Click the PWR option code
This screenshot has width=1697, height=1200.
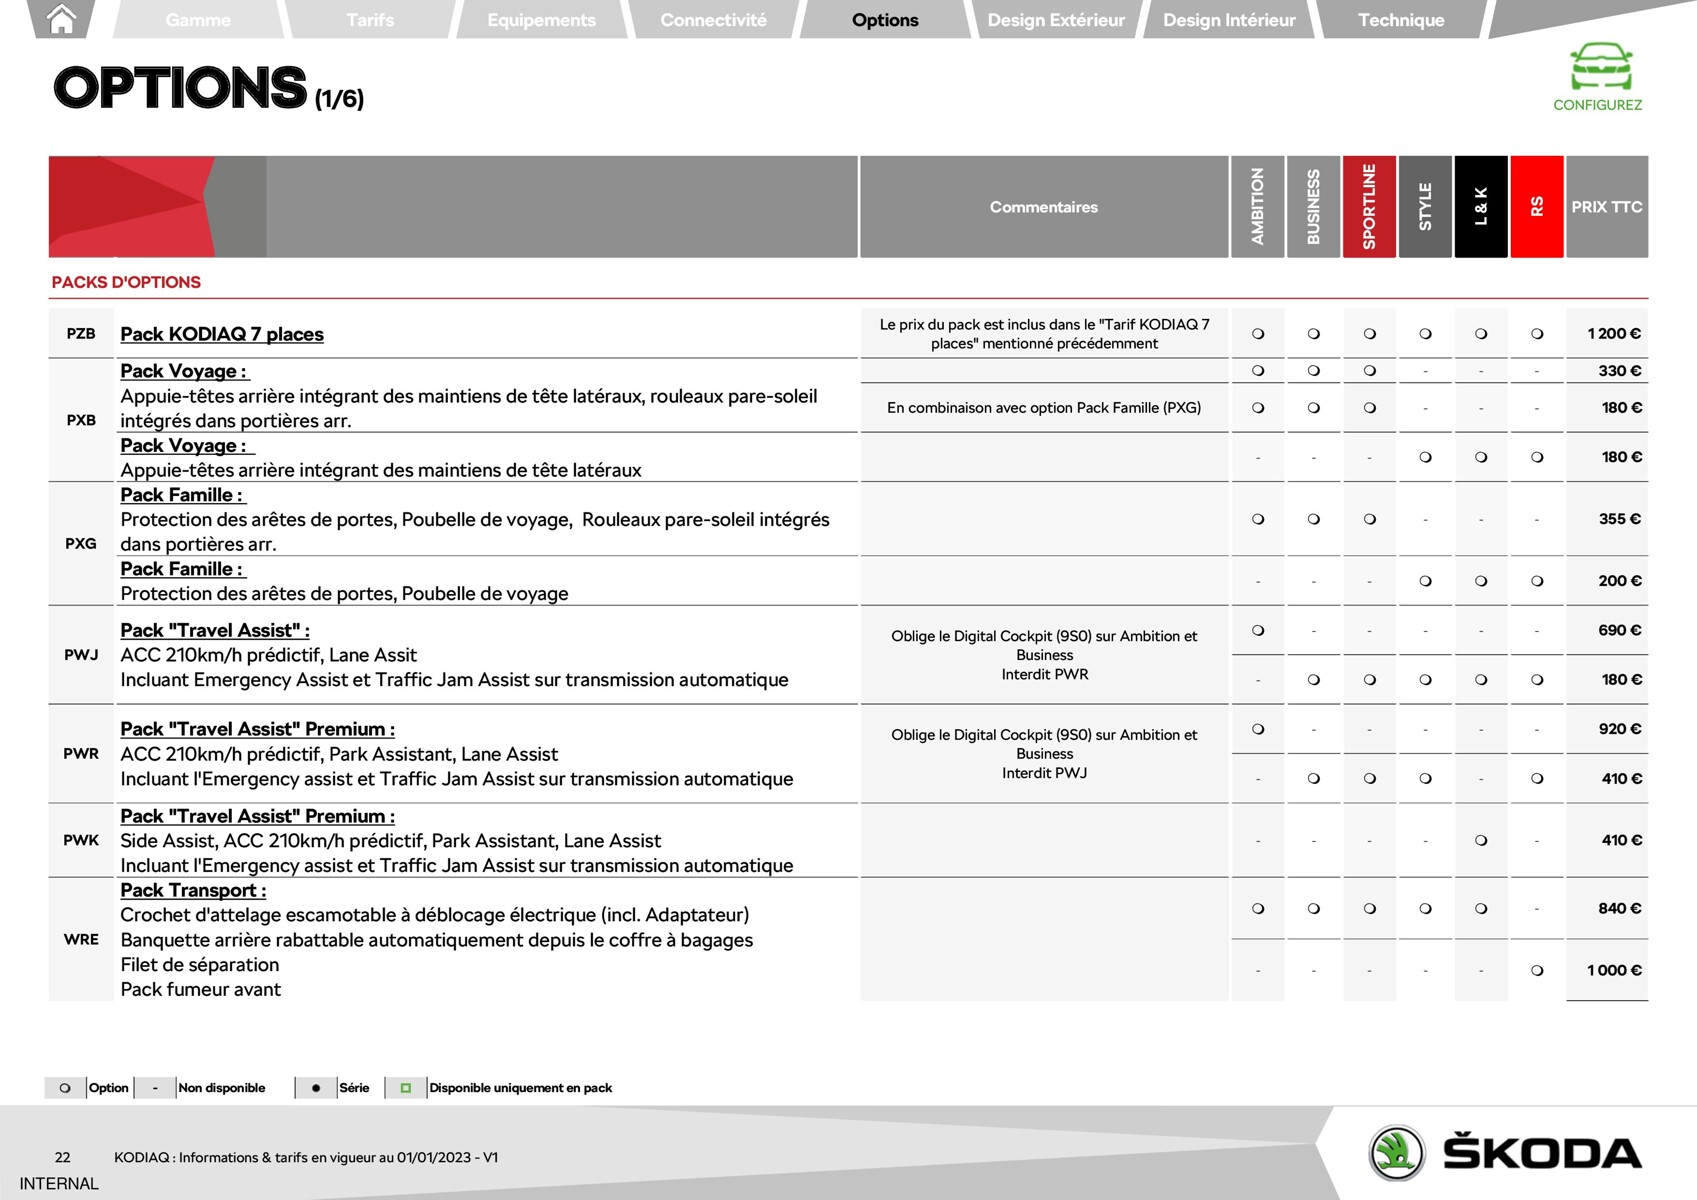click(81, 754)
